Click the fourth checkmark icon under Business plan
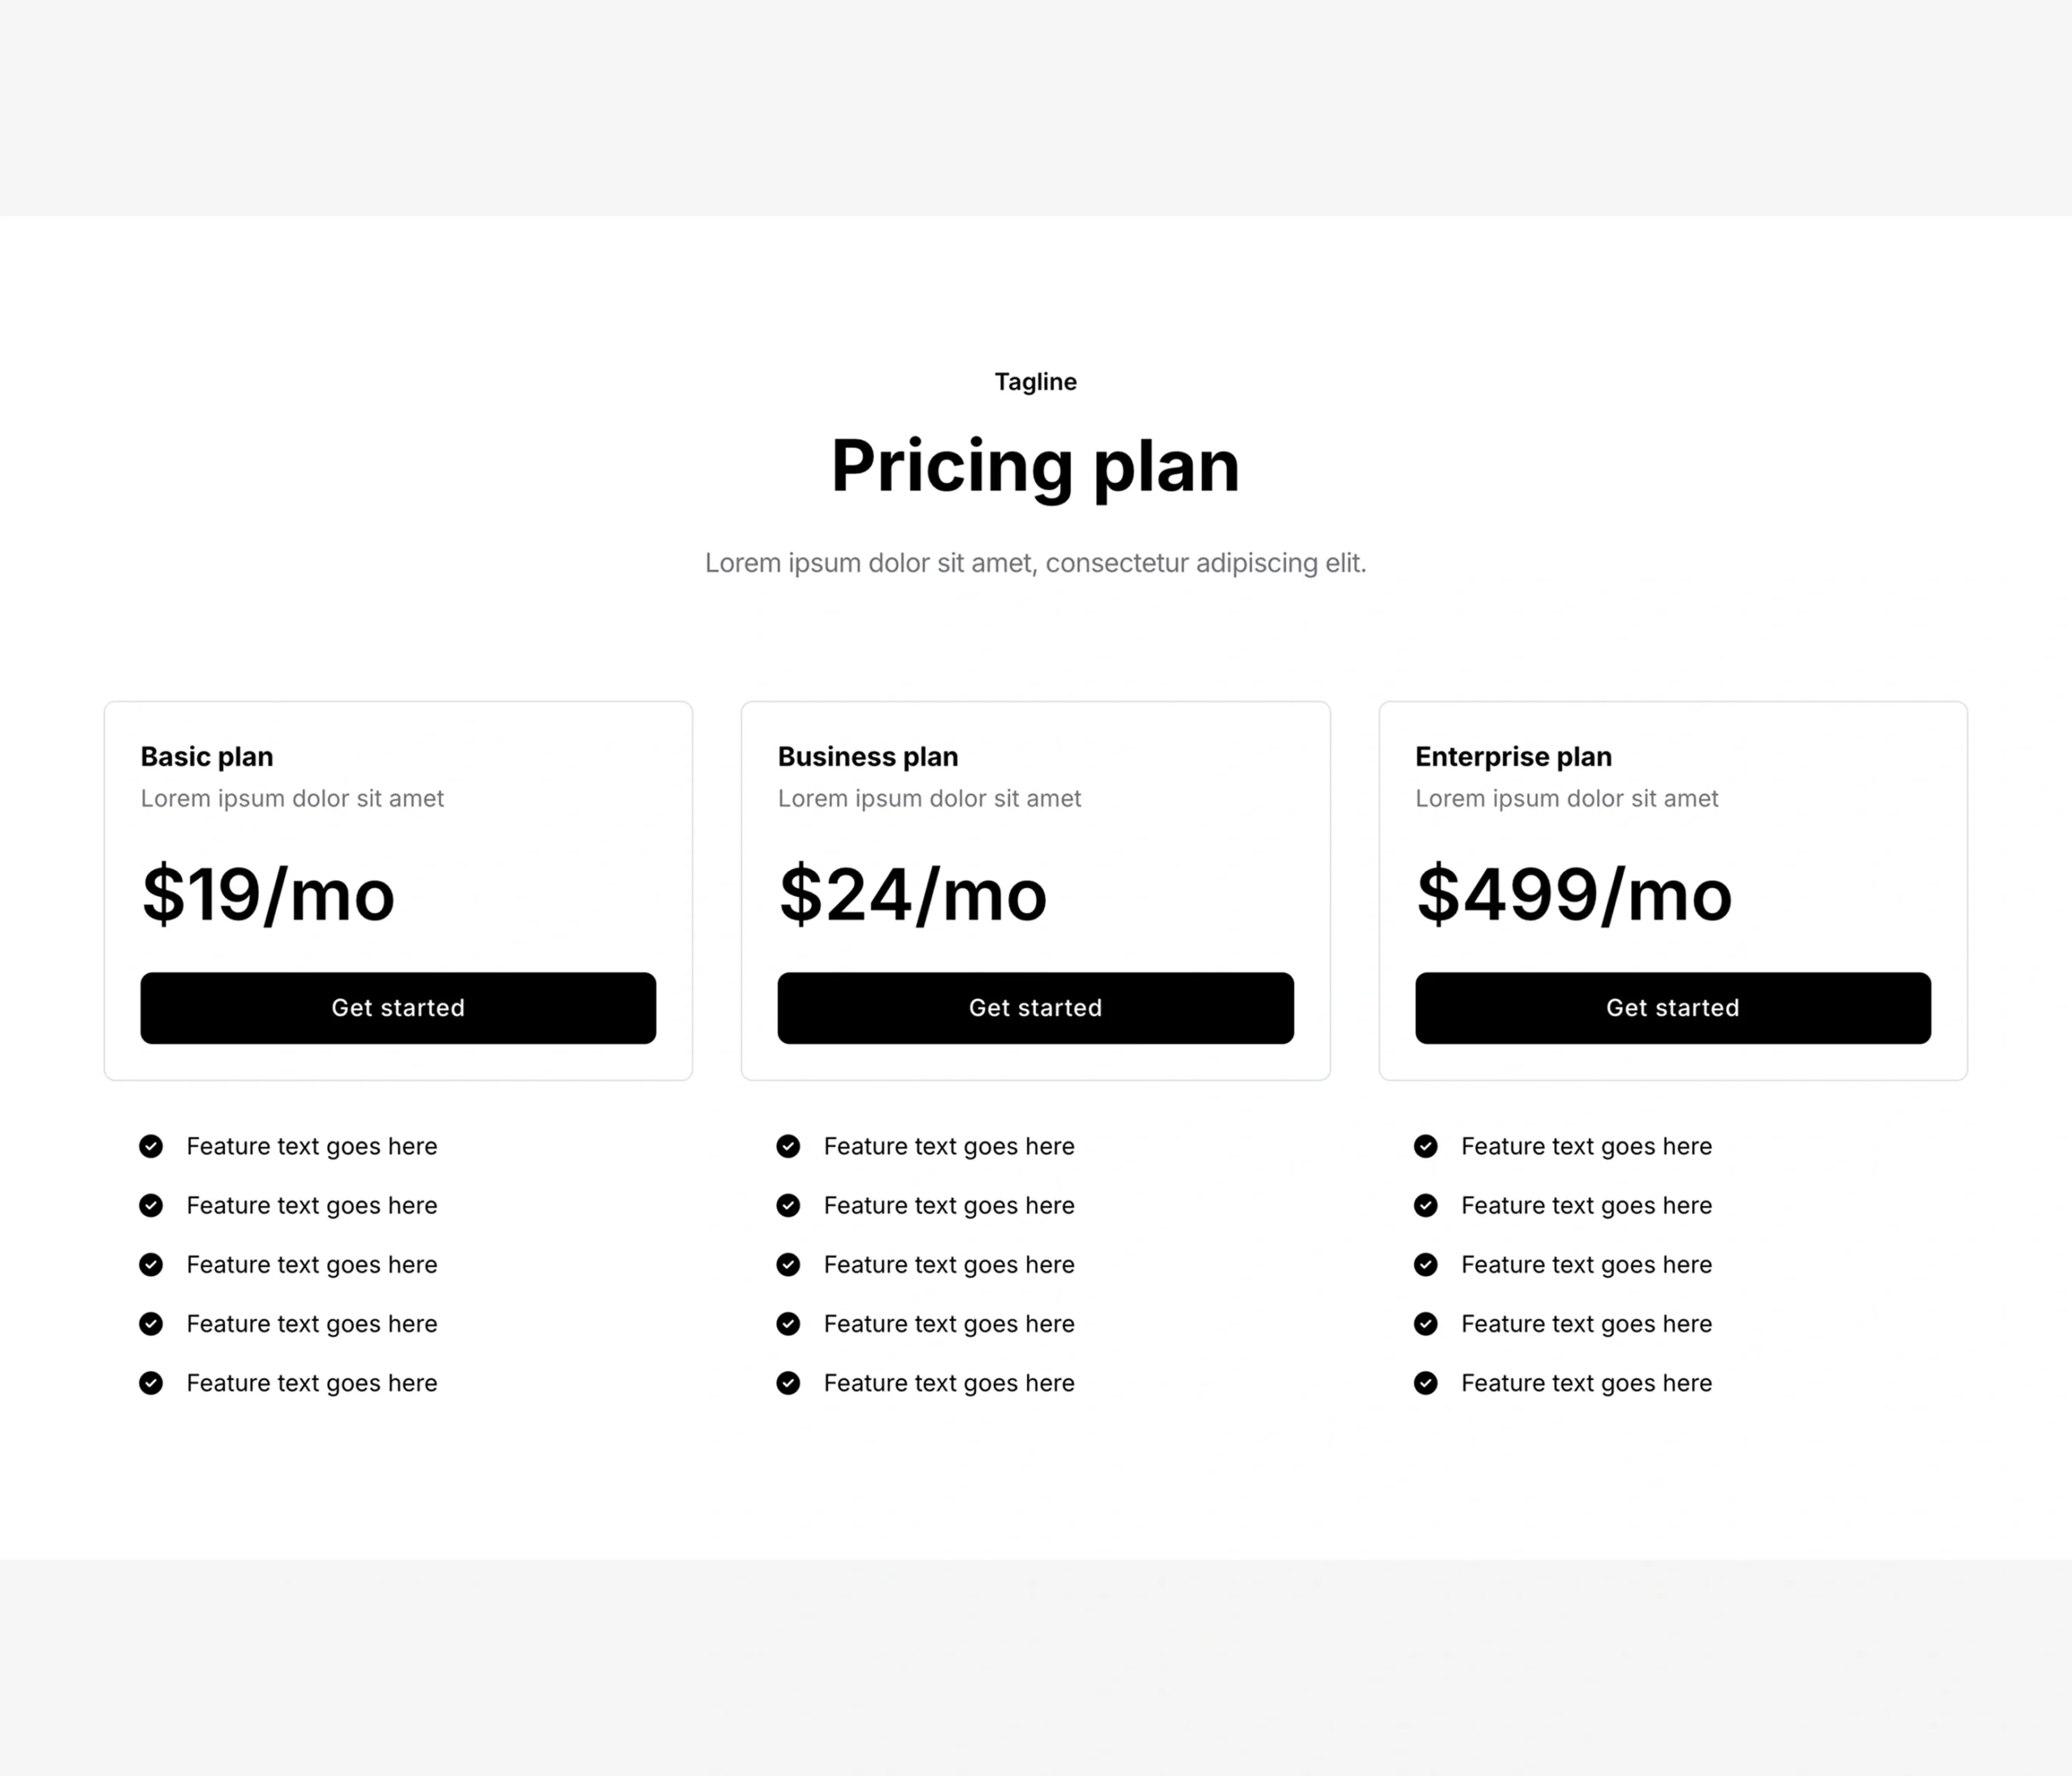2072x1776 pixels. pyautogui.click(x=788, y=1324)
